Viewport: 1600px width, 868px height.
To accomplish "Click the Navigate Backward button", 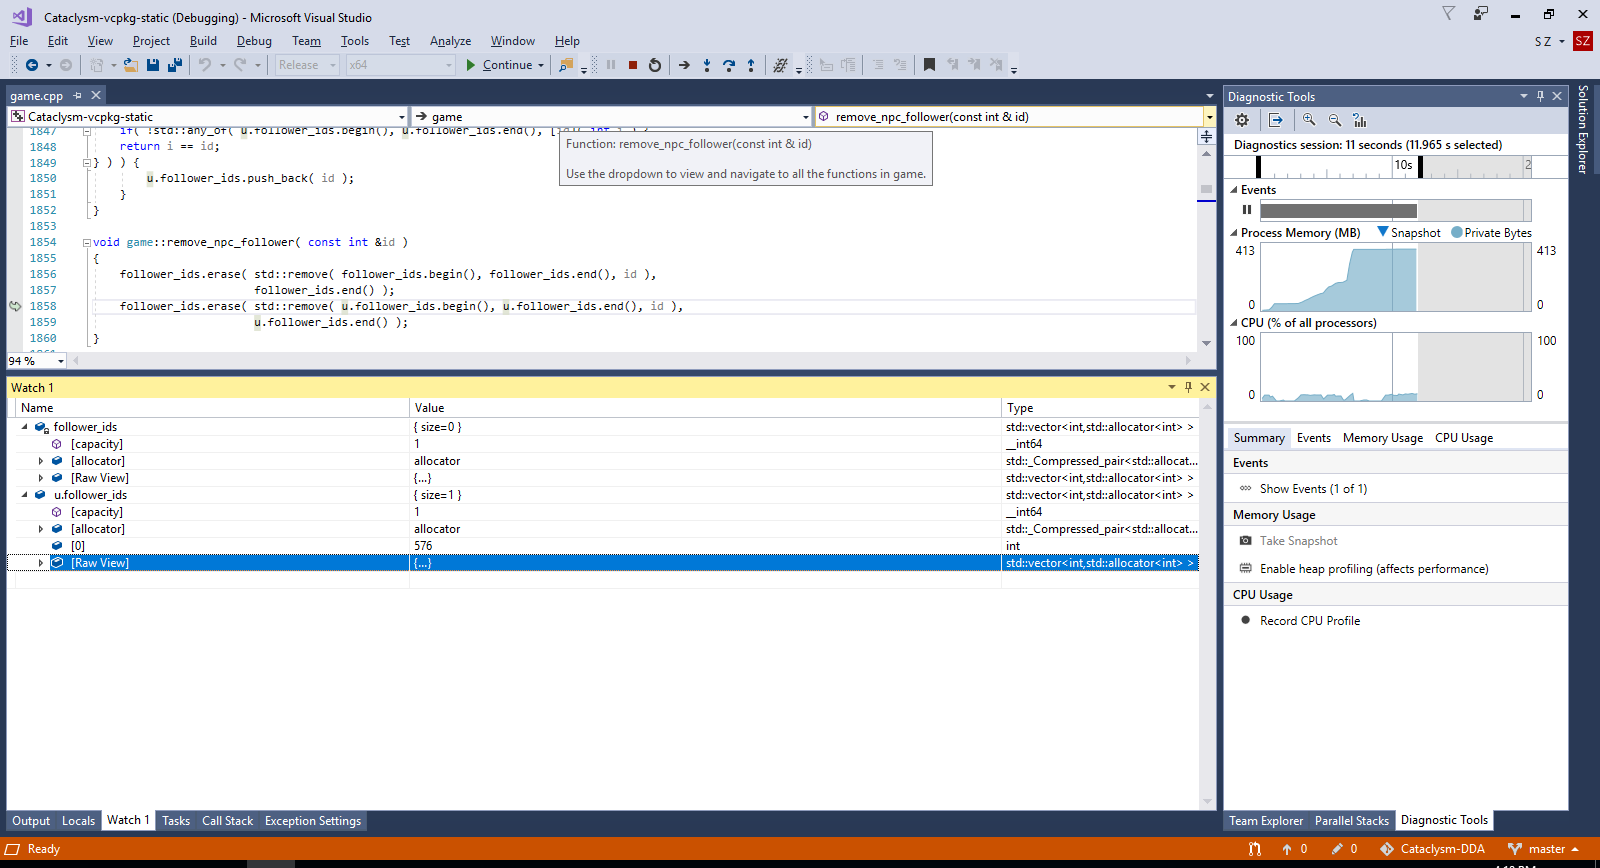I will pyautogui.click(x=32, y=65).
